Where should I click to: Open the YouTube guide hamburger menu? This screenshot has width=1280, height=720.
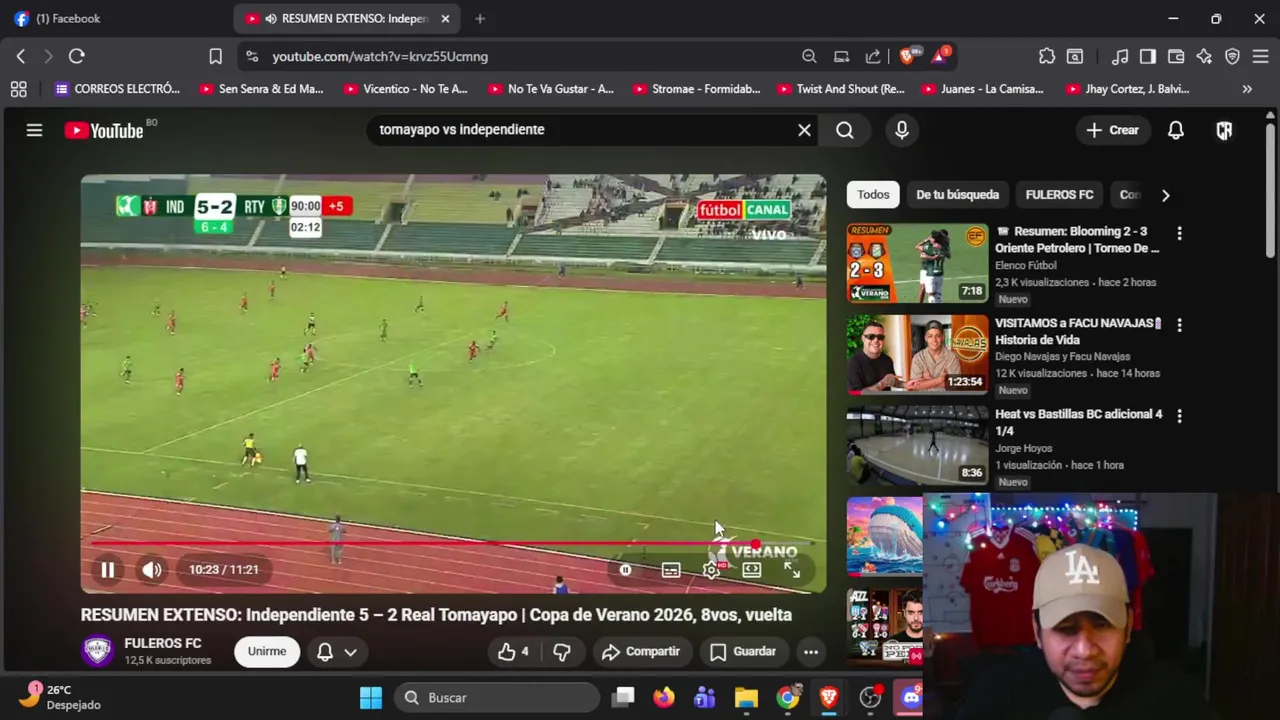(34, 130)
